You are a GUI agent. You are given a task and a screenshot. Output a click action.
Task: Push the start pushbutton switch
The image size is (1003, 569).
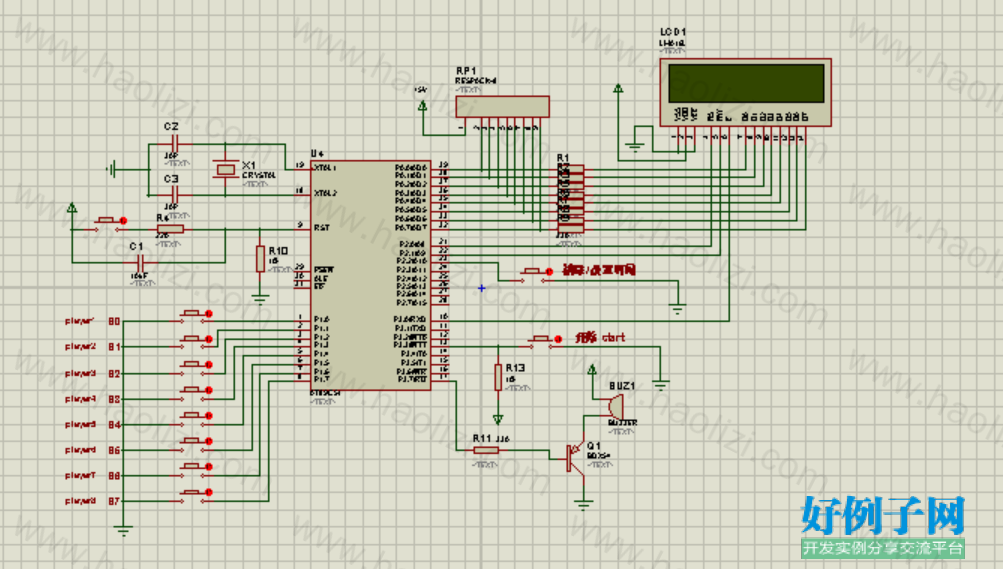point(544,341)
